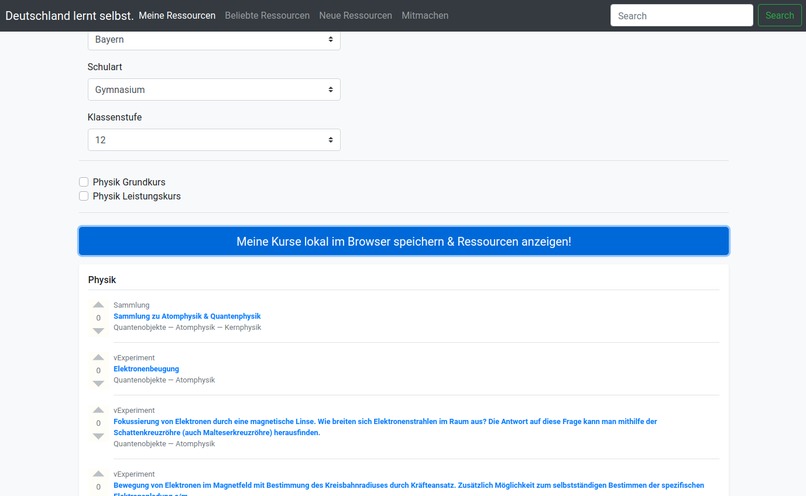Navigate to Neue Ressourcen

tap(356, 15)
